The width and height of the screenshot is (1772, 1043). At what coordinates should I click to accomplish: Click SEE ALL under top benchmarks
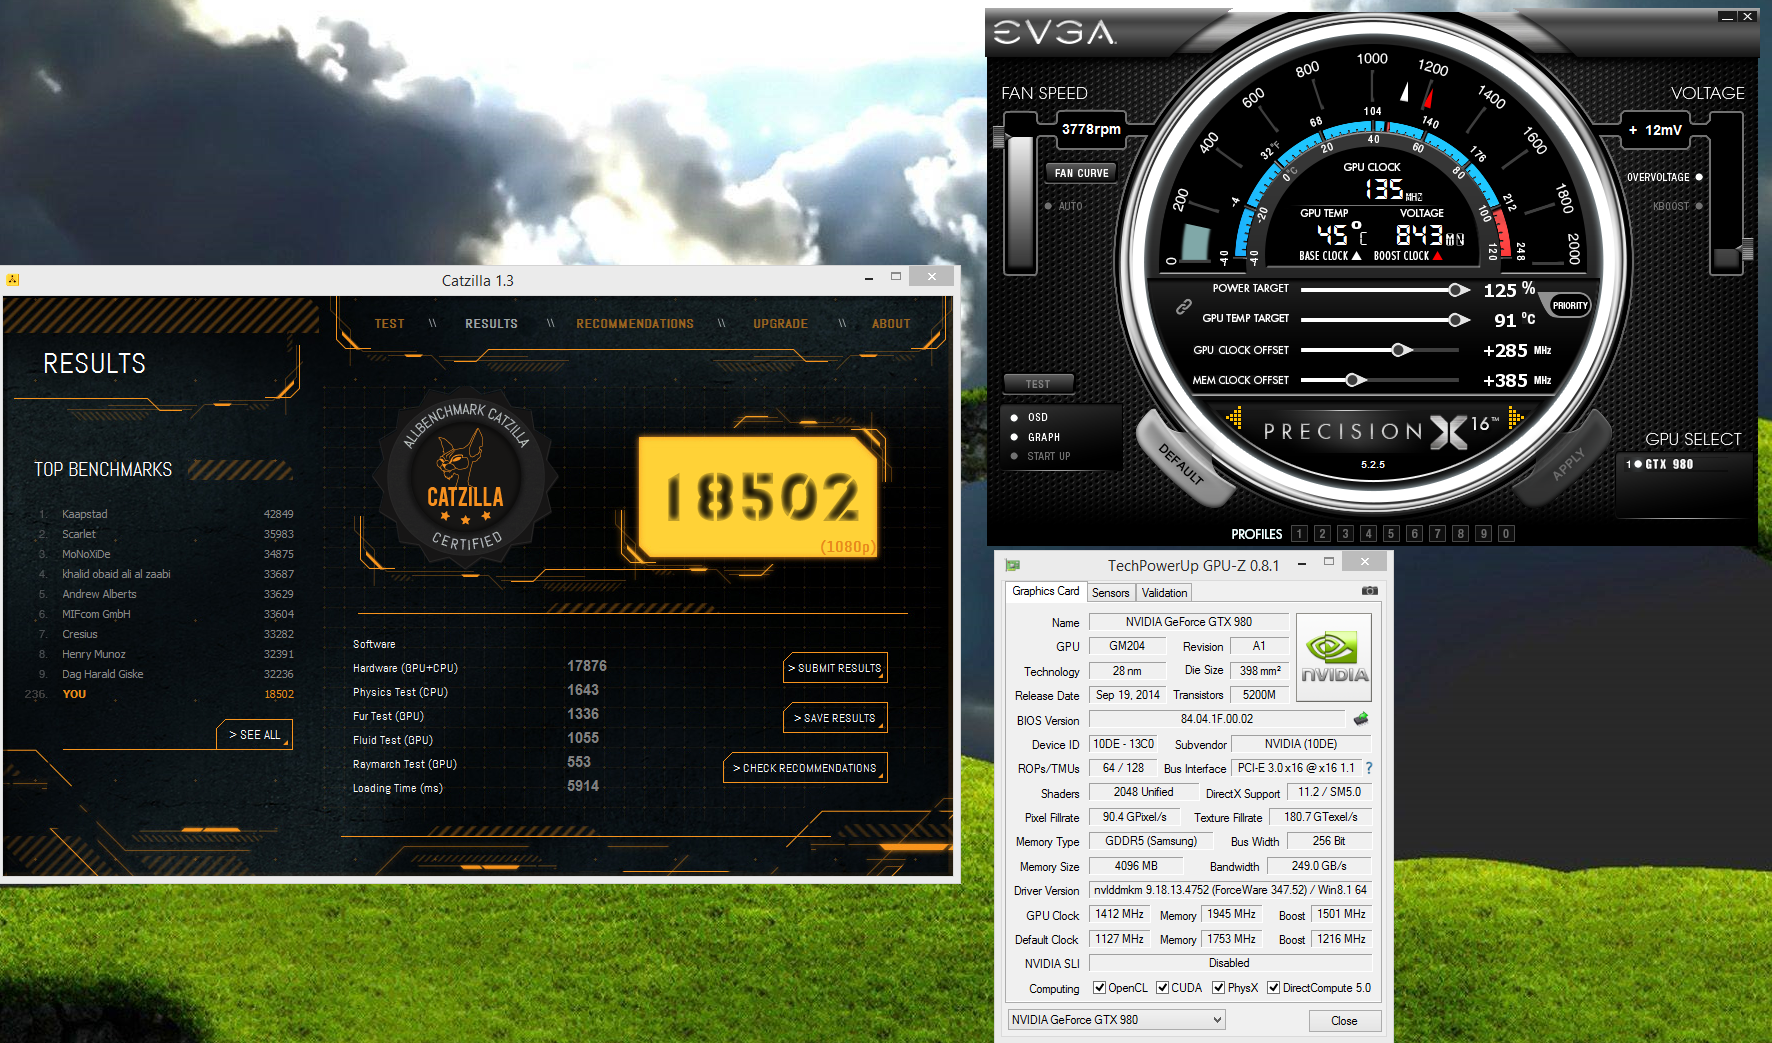(255, 734)
